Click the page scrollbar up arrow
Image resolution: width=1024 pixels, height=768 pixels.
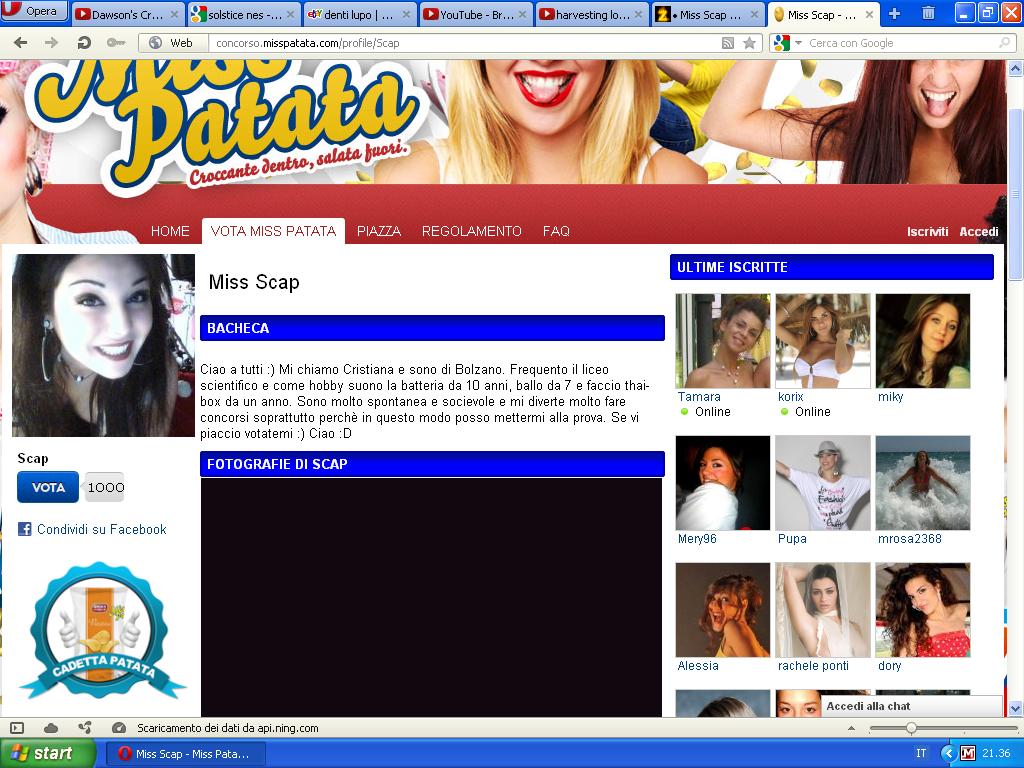coord(1016,68)
